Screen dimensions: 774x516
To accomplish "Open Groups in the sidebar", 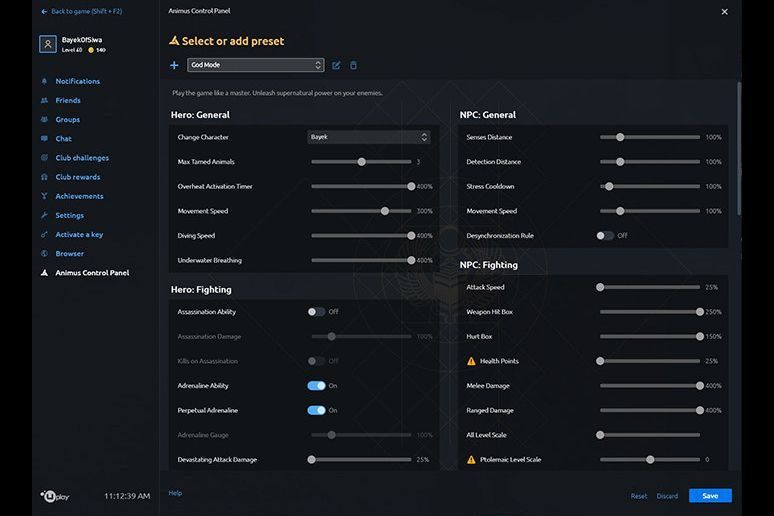I will 67,119.
